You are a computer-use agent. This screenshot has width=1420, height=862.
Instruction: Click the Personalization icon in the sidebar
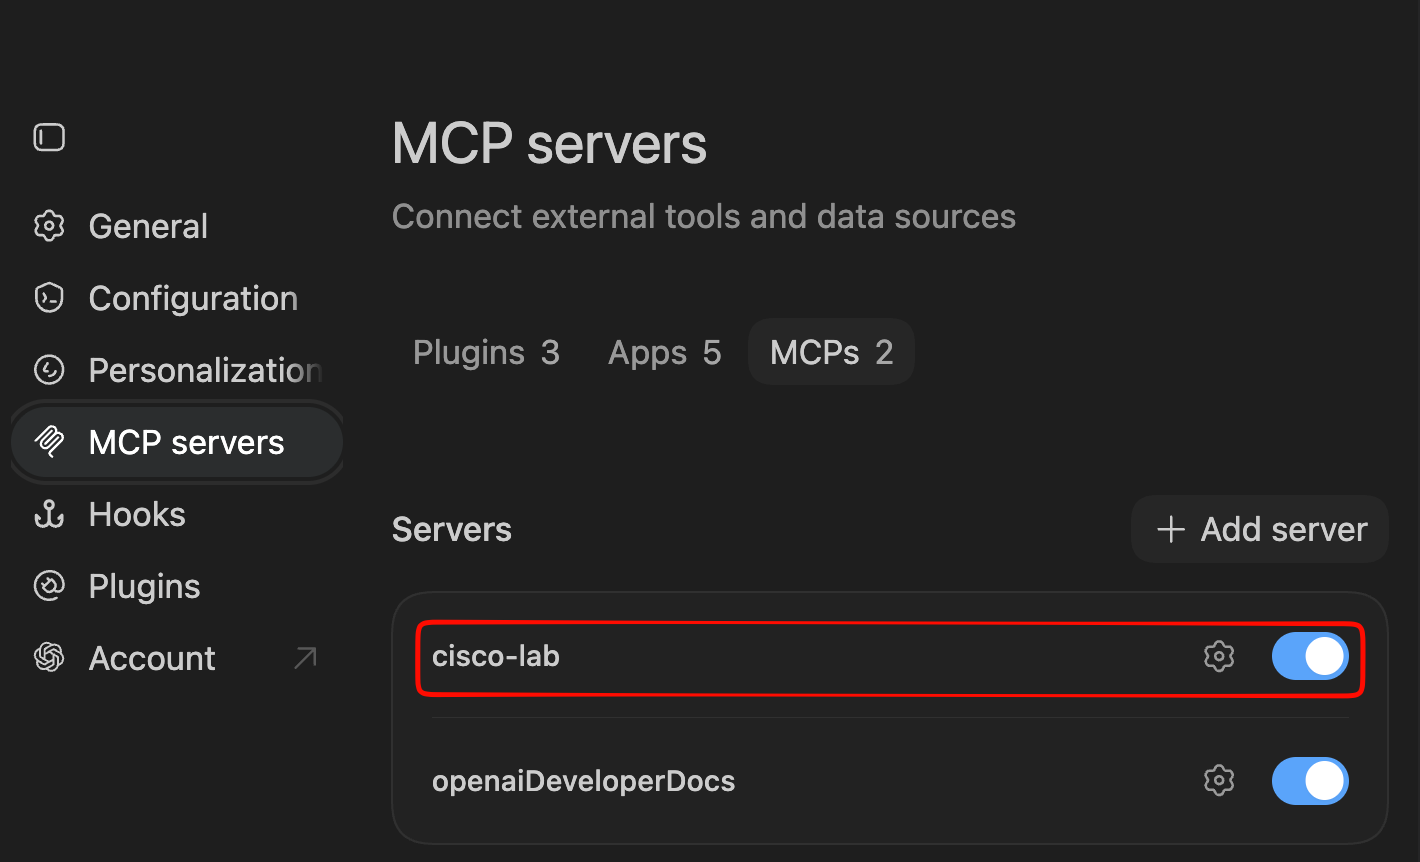49,370
